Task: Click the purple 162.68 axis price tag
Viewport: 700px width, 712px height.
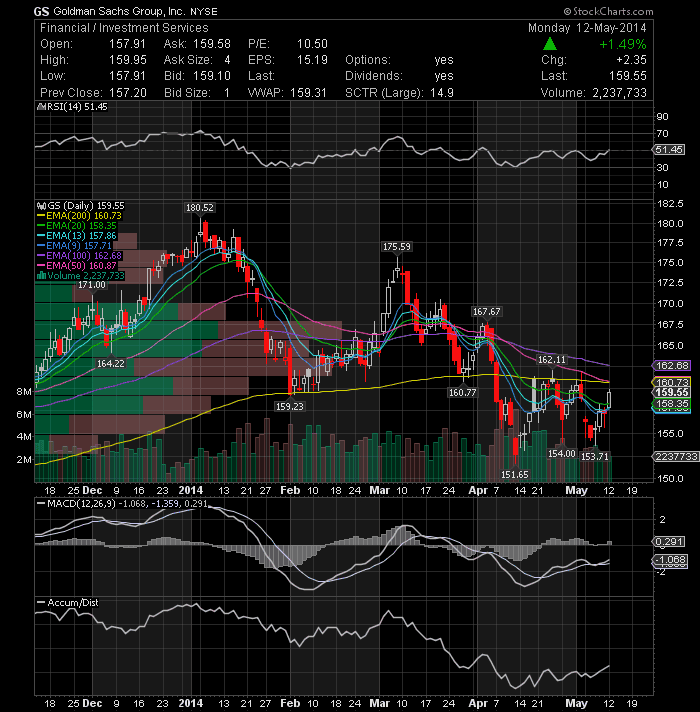Action: [x=672, y=366]
